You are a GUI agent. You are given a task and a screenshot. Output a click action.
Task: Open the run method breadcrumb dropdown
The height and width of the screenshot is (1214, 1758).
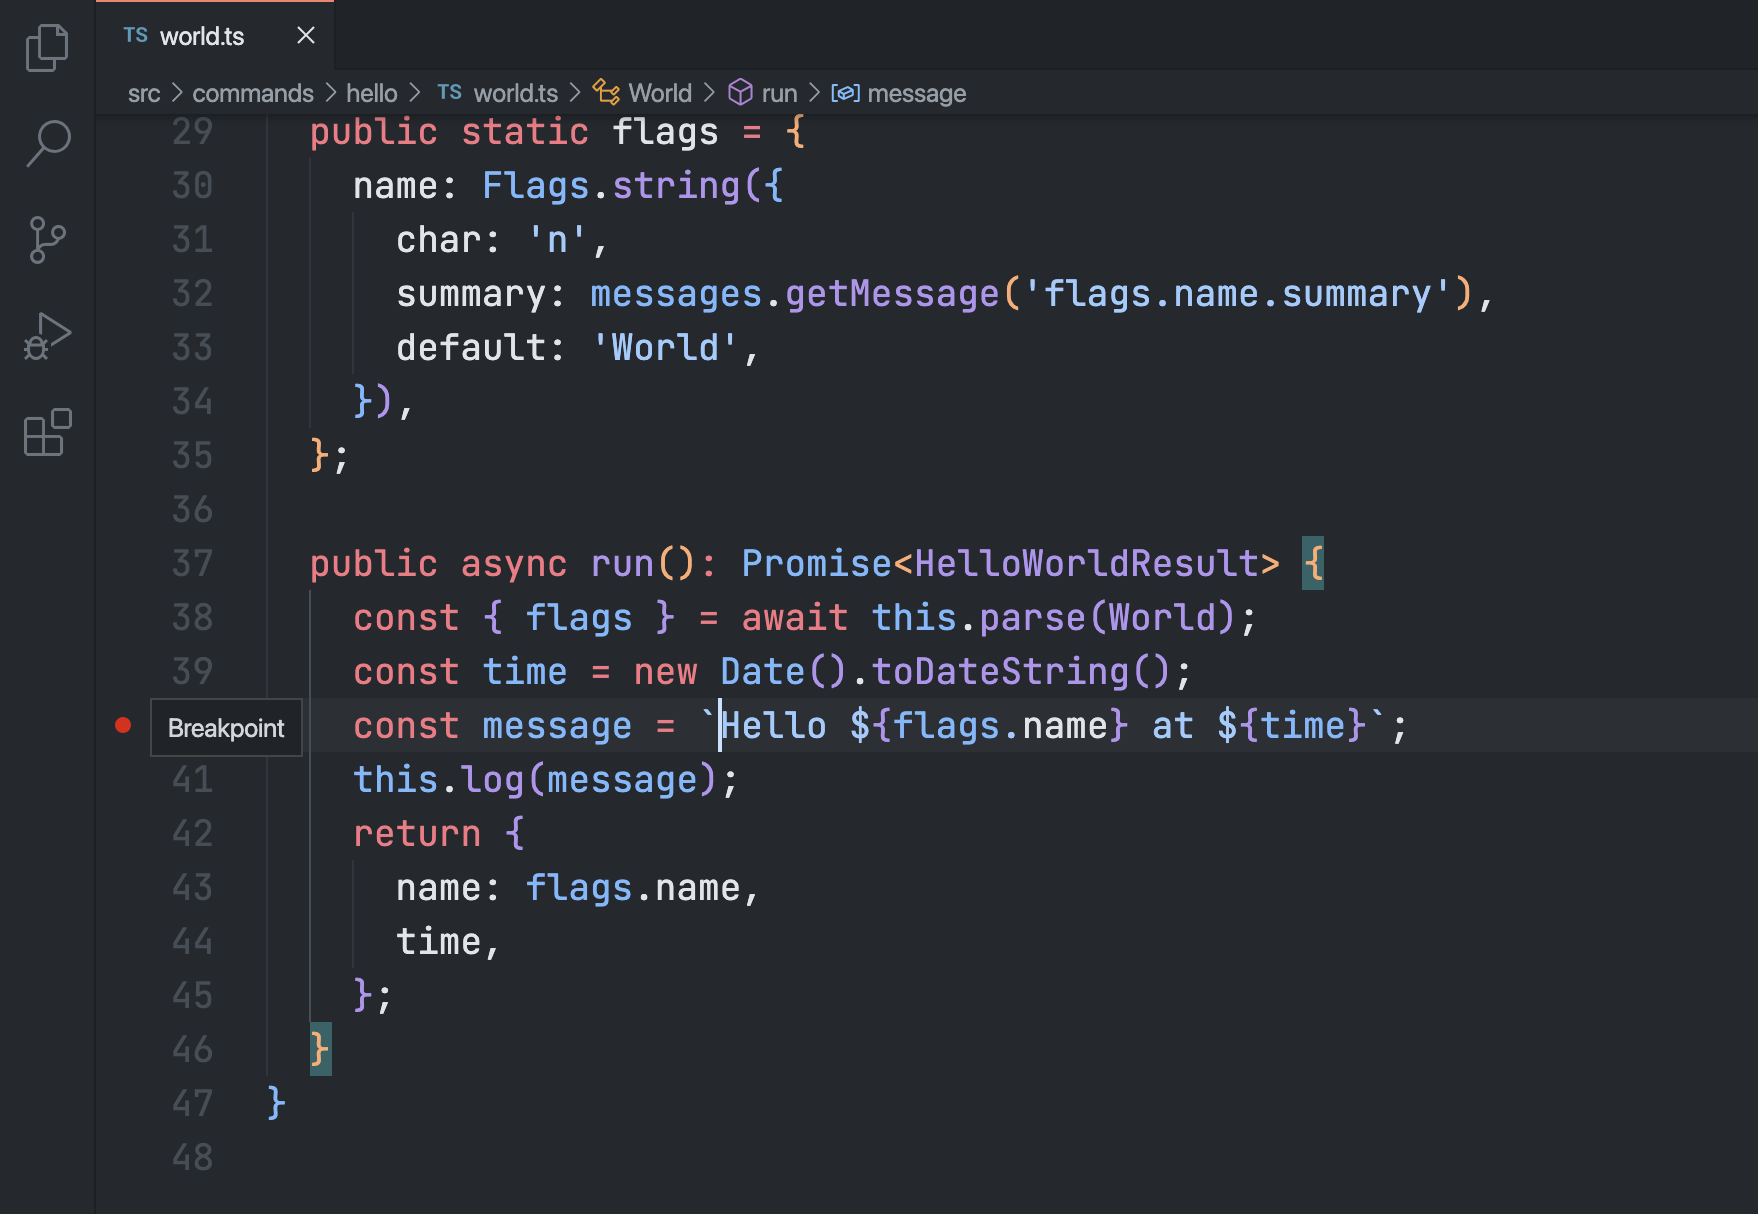pos(780,94)
